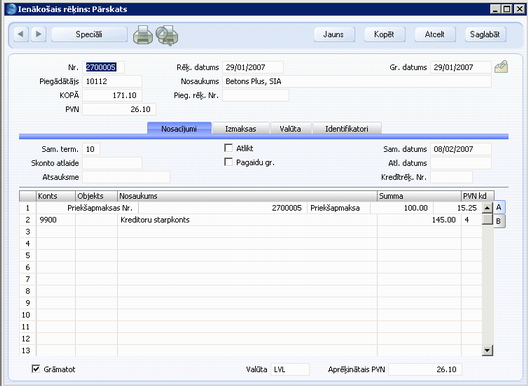This screenshot has height=386, width=528.
Task: Click Summa column header
Action: coord(419,196)
